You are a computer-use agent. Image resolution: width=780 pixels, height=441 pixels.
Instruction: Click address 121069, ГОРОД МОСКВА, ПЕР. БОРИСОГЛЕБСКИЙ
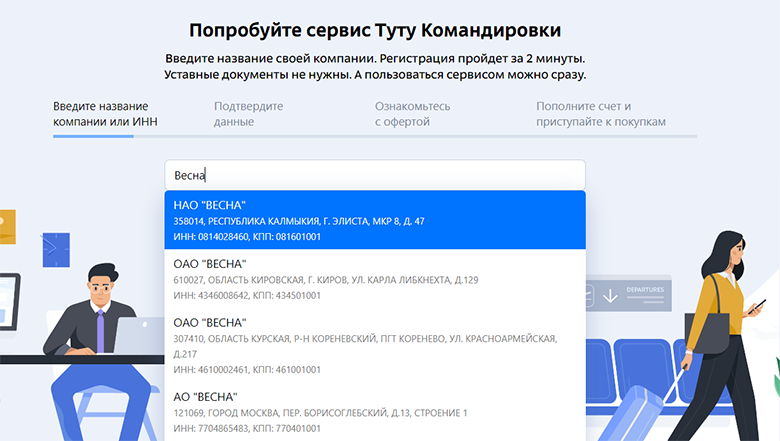click(320, 413)
